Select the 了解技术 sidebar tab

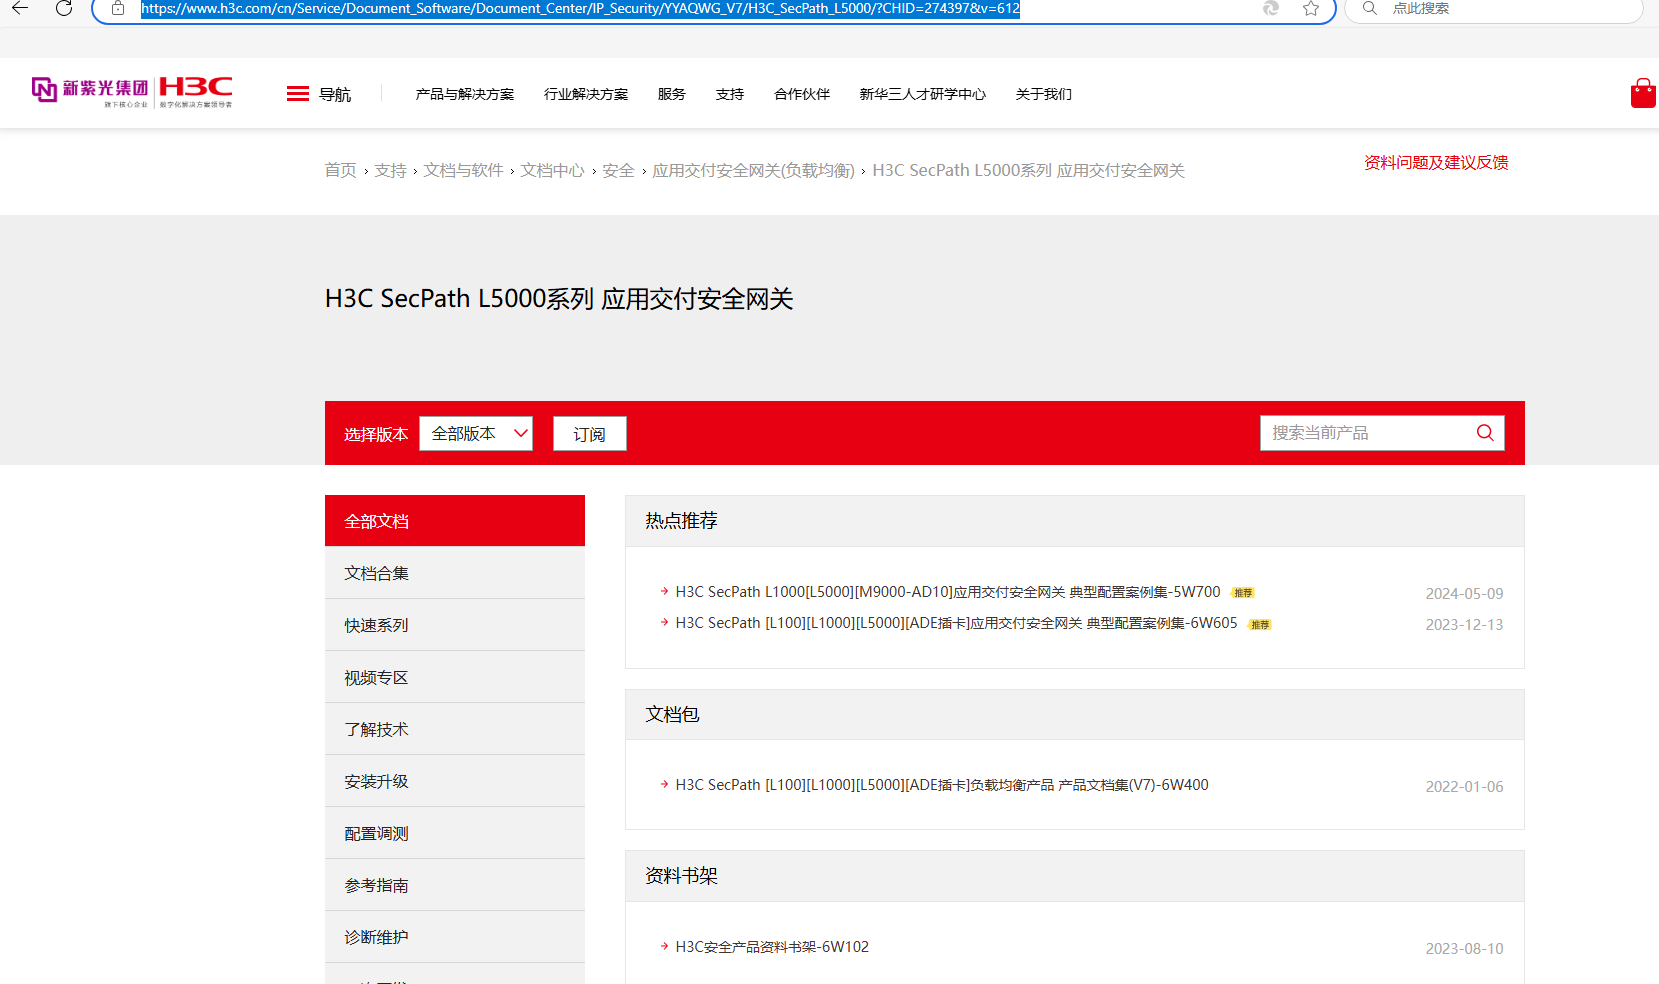click(455, 729)
